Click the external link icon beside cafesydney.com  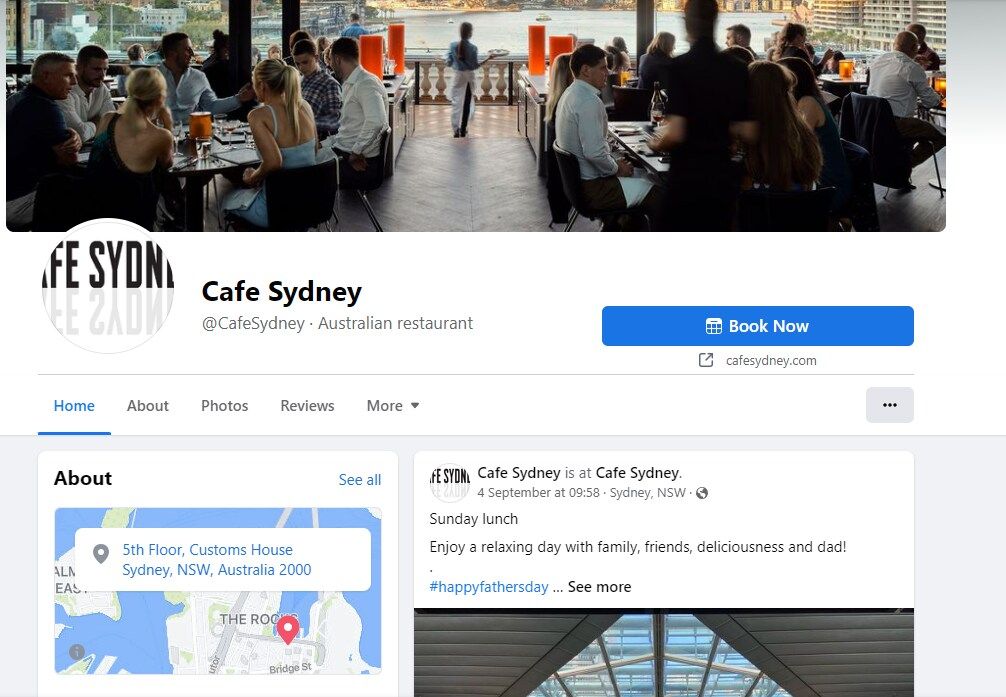[706, 360]
